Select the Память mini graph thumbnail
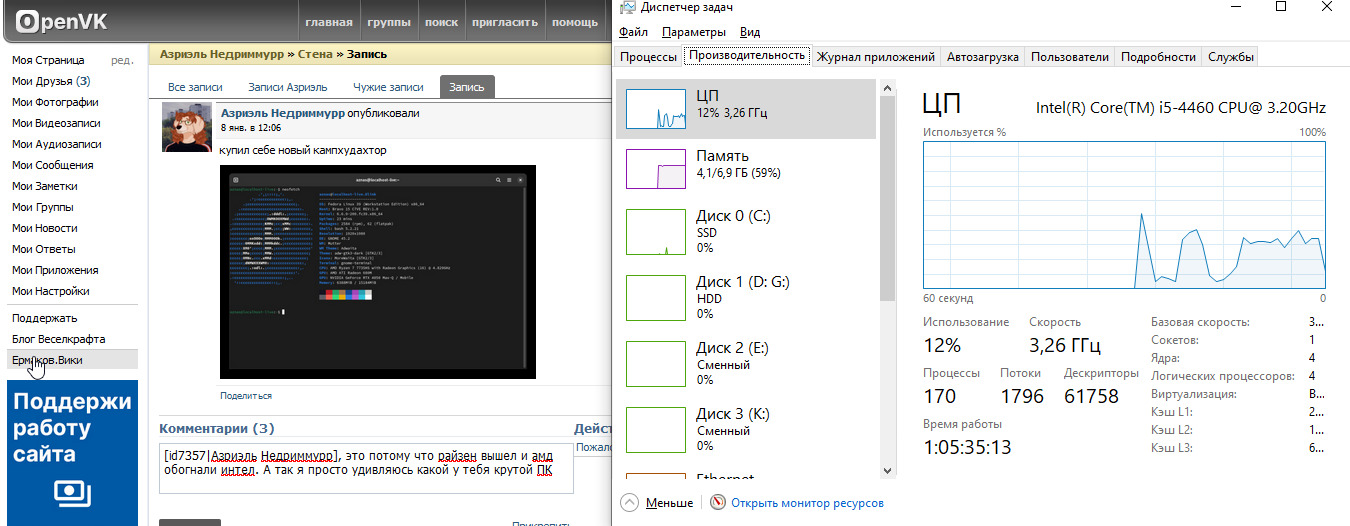The height and width of the screenshot is (526, 1350). (655, 168)
